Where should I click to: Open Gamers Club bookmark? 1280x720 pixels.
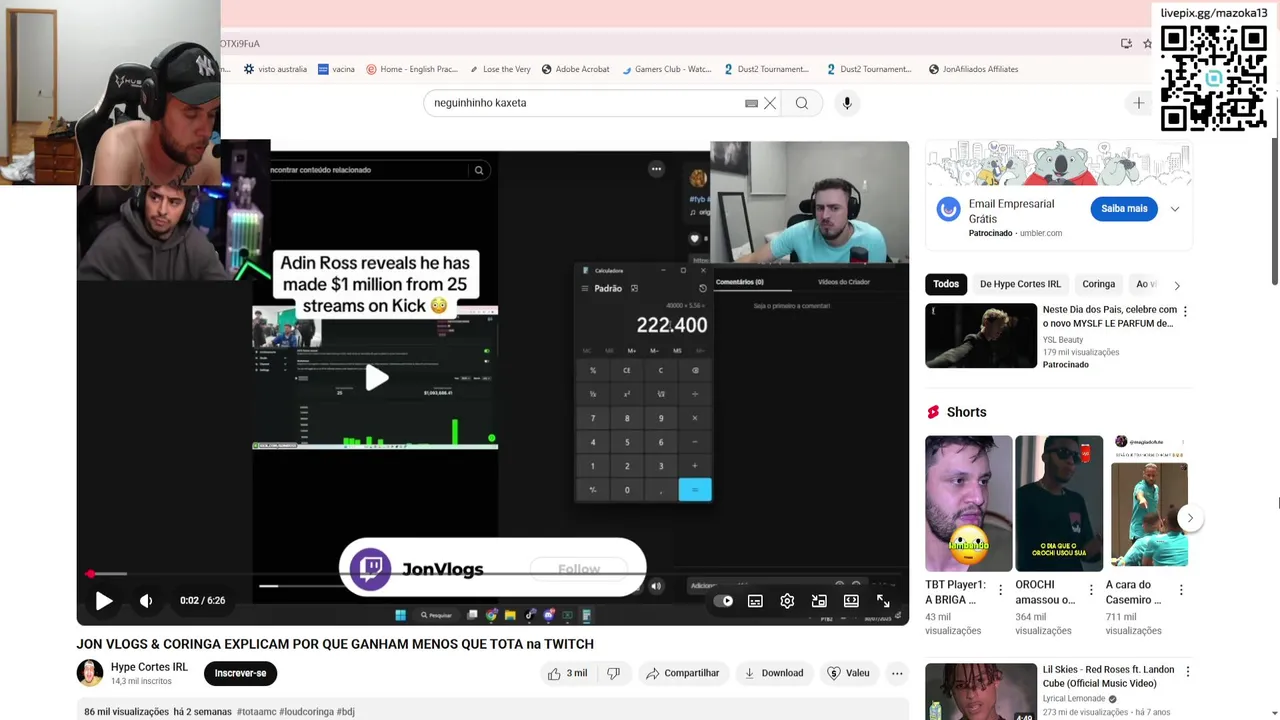click(666, 69)
